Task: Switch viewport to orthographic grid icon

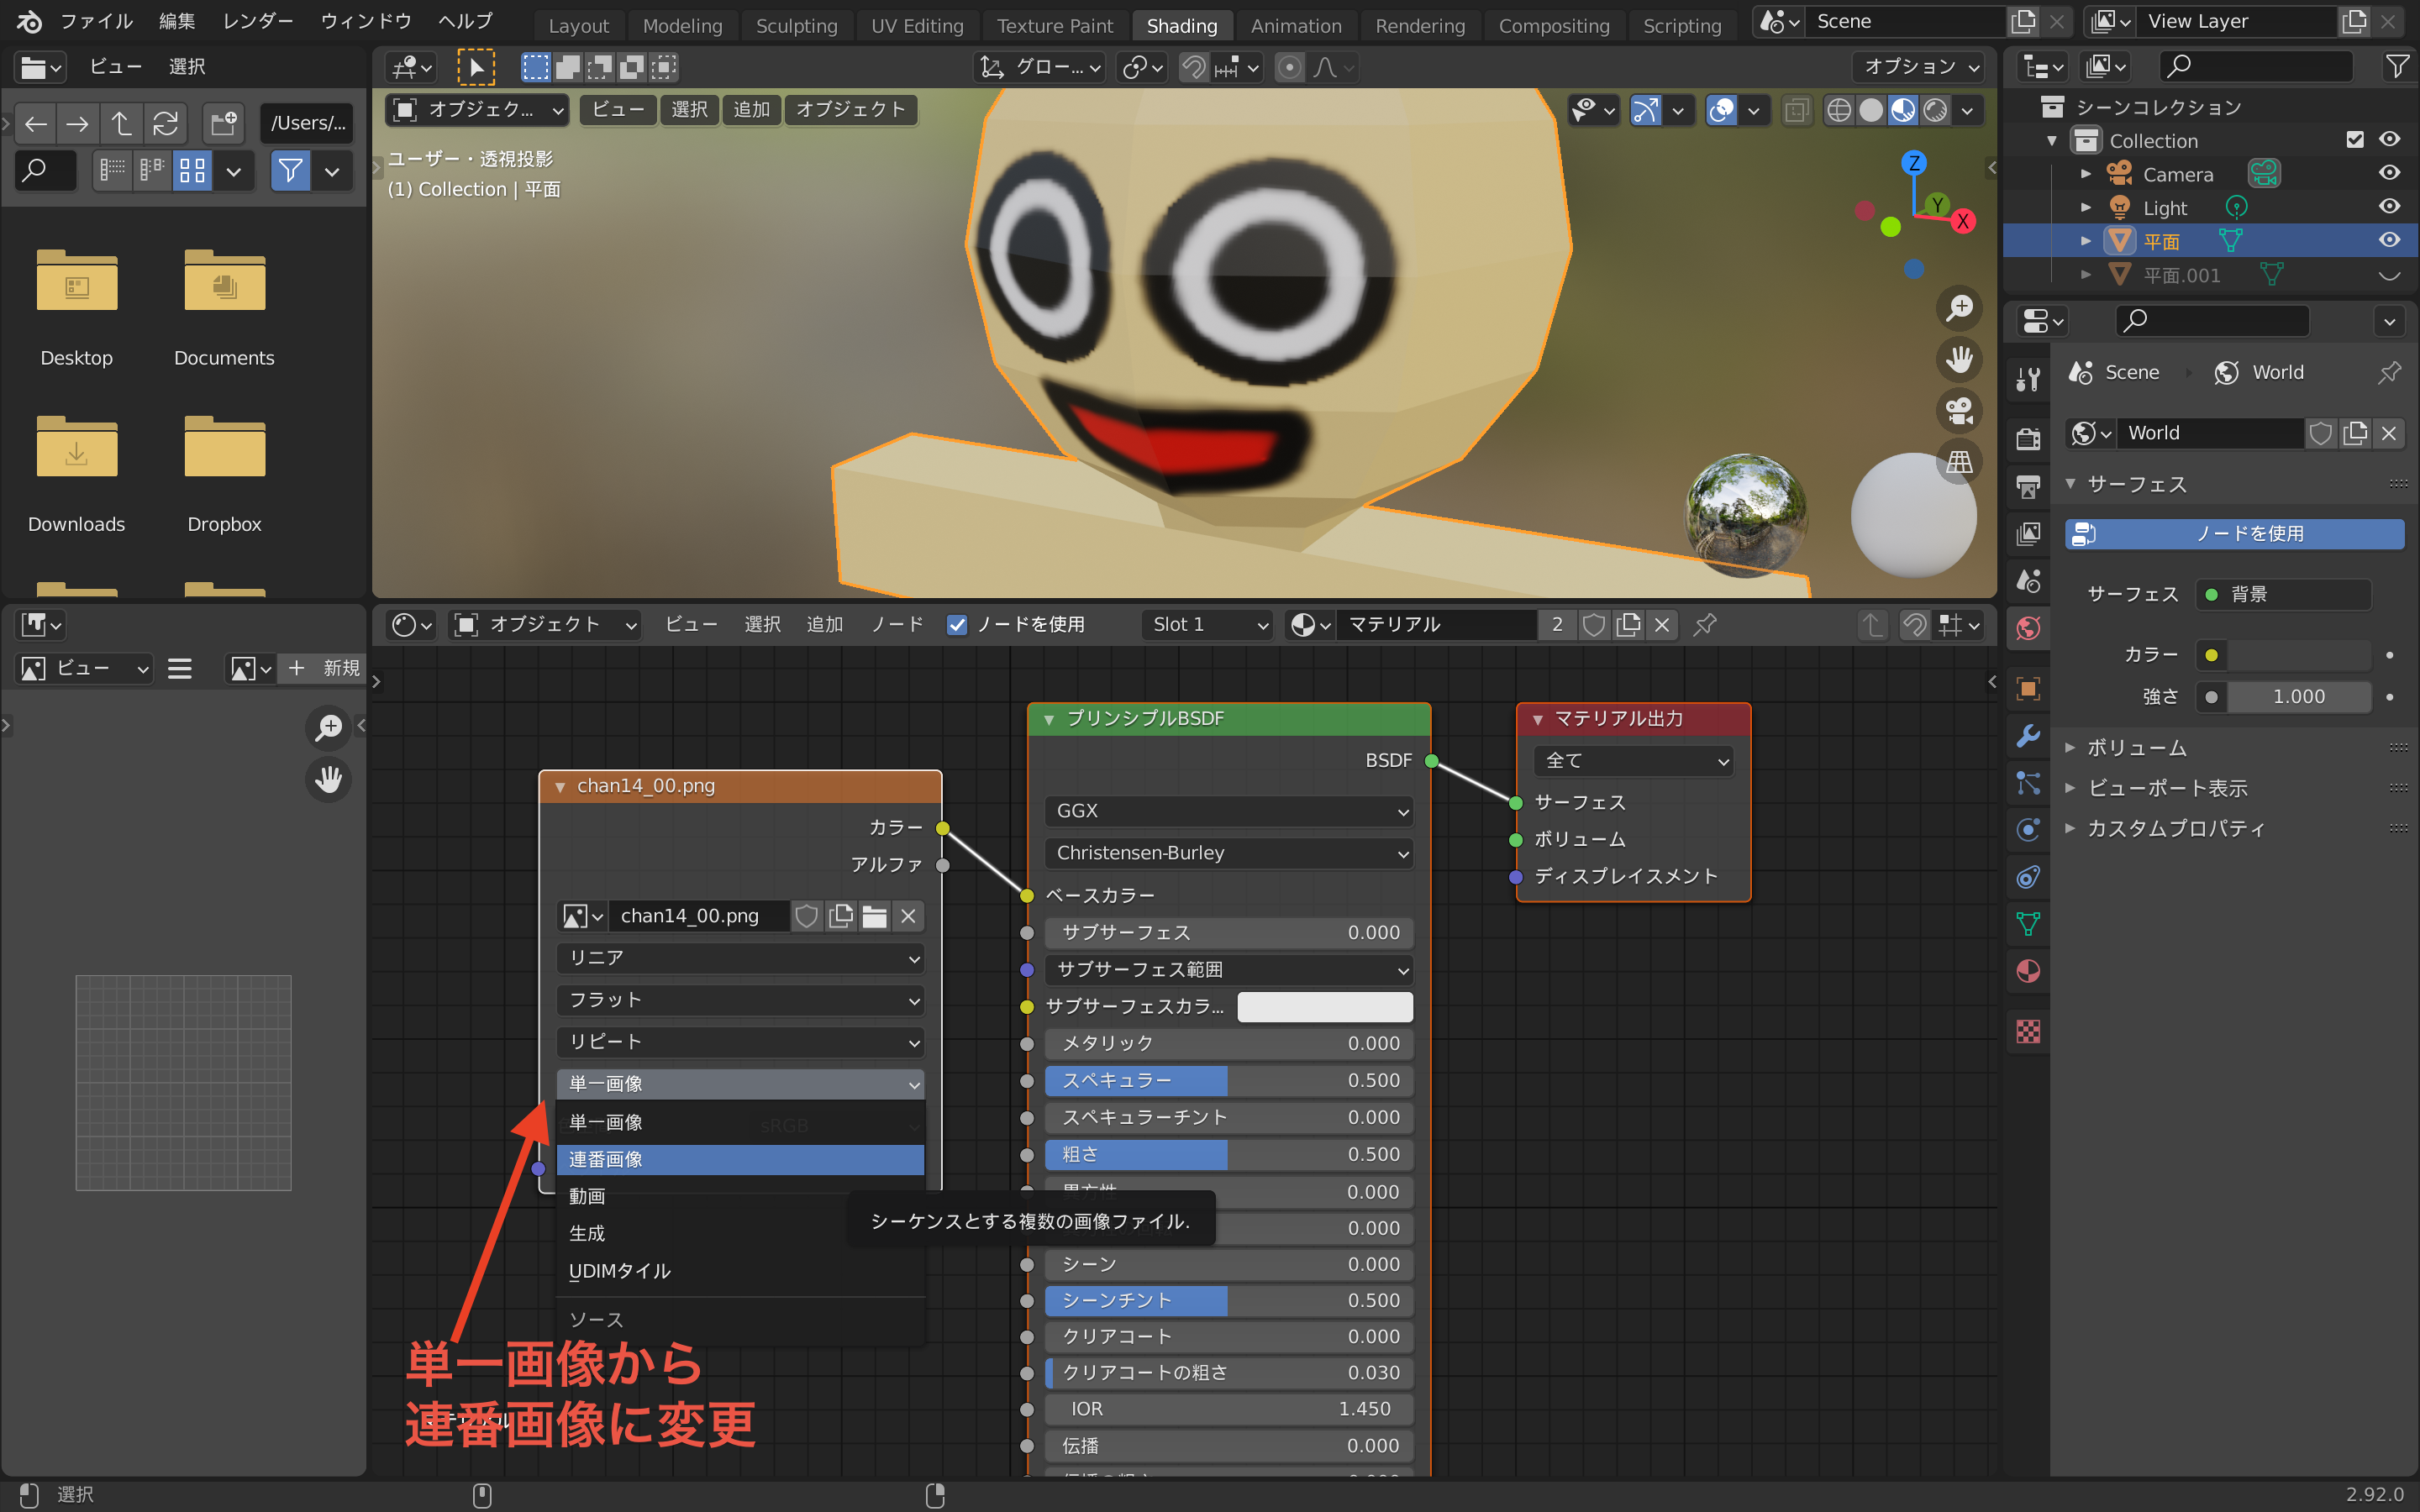Action: point(1959,461)
